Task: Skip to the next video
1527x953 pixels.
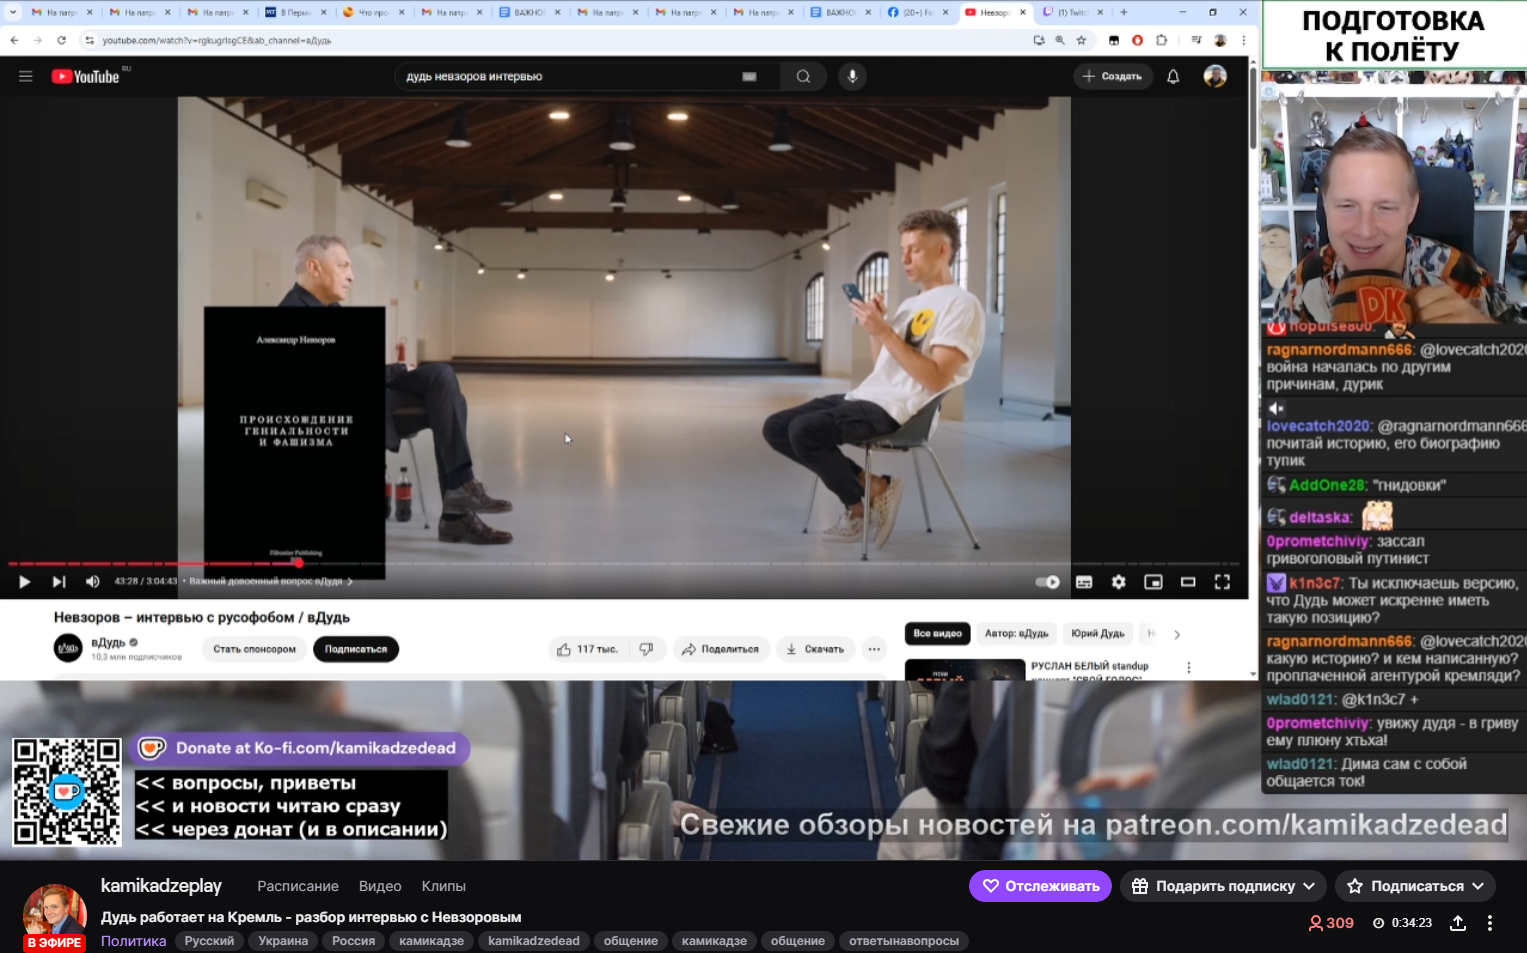Action: coord(59,581)
